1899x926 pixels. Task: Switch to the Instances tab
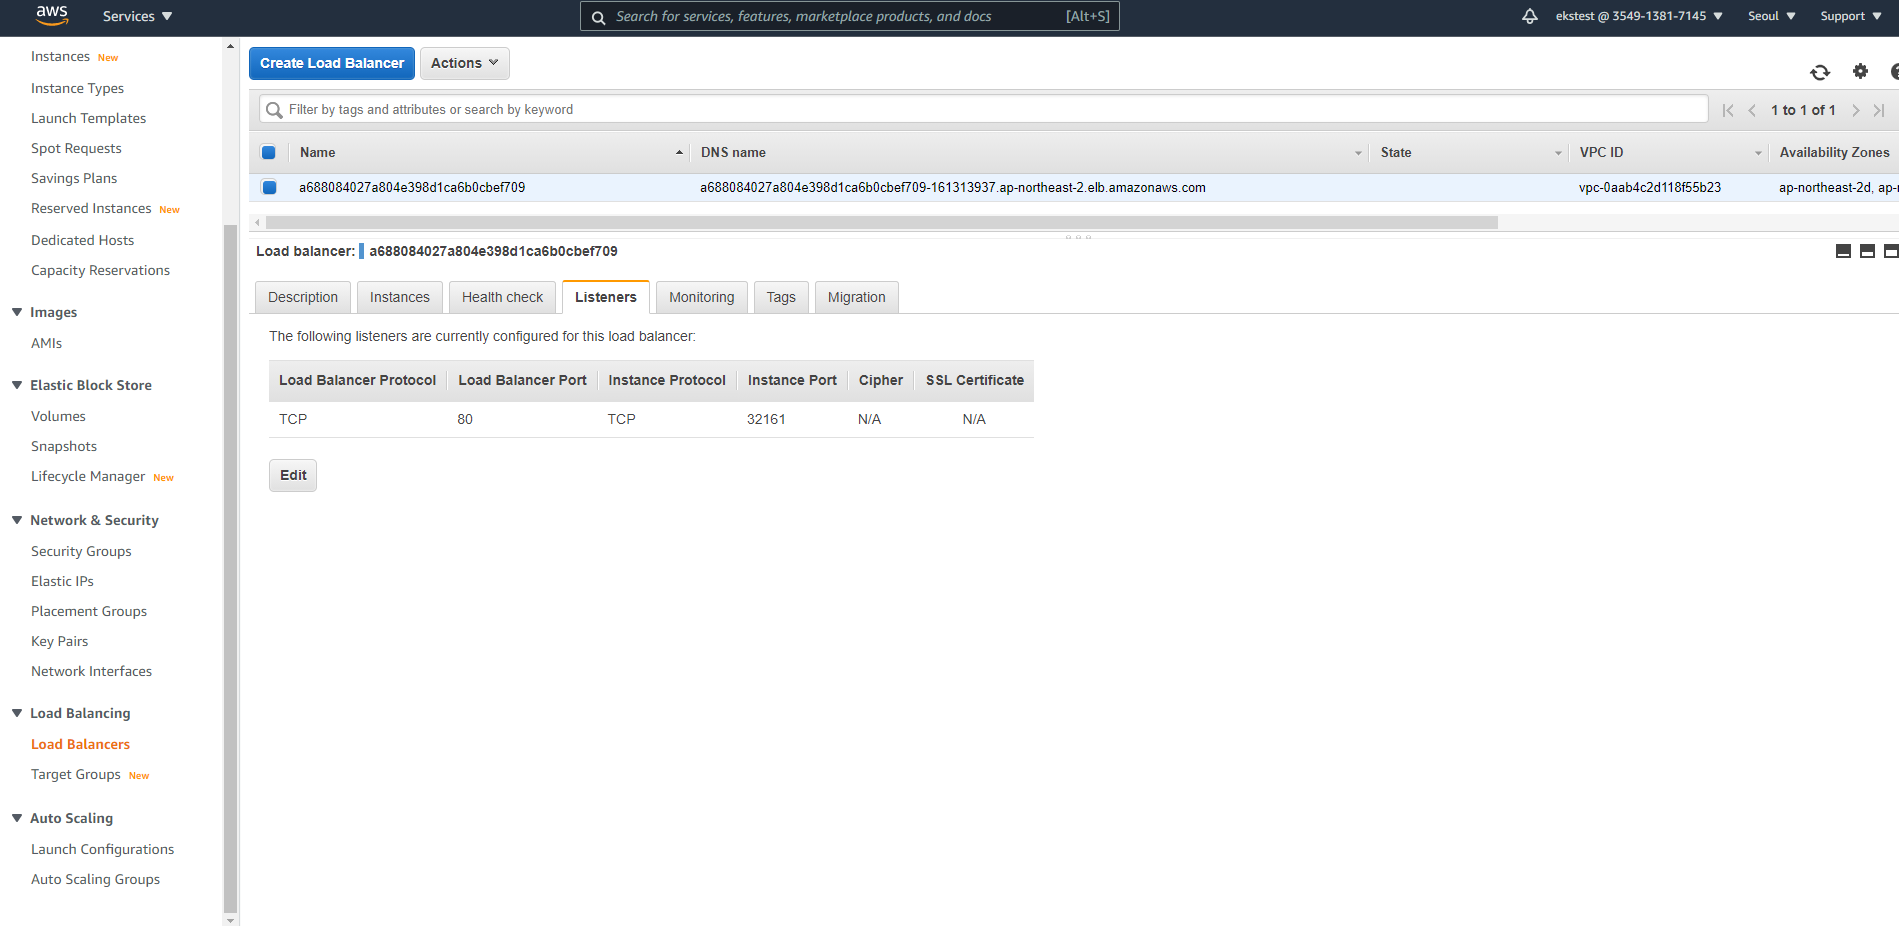[400, 297]
